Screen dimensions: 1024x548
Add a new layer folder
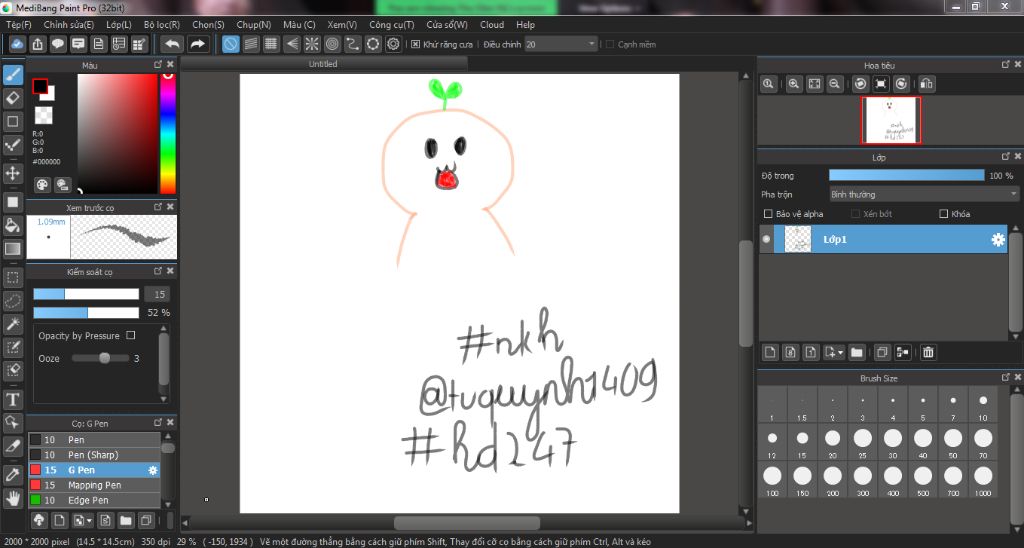[857, 352]
